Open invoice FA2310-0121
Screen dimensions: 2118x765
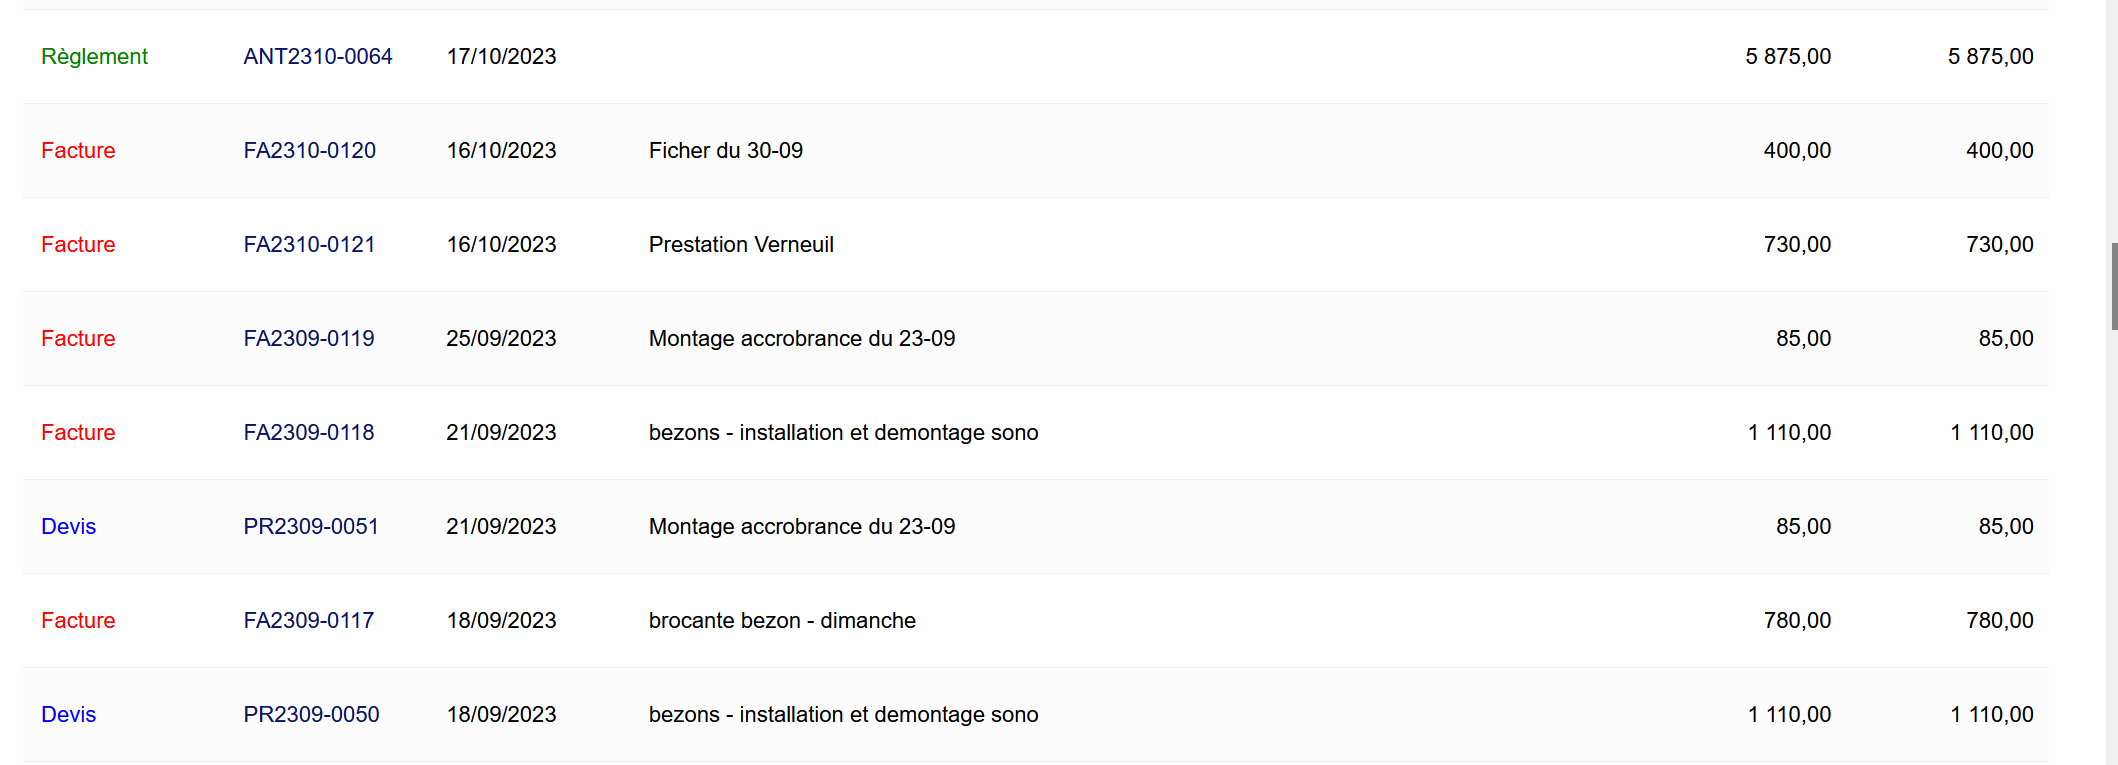(x=309, y=245)
